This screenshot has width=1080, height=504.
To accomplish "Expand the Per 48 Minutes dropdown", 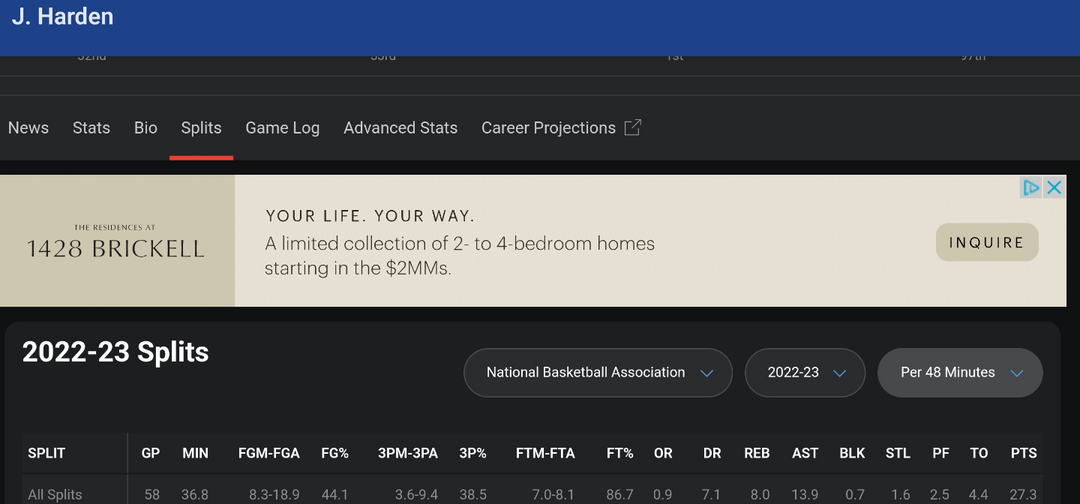I will click(x=959, y=373).
